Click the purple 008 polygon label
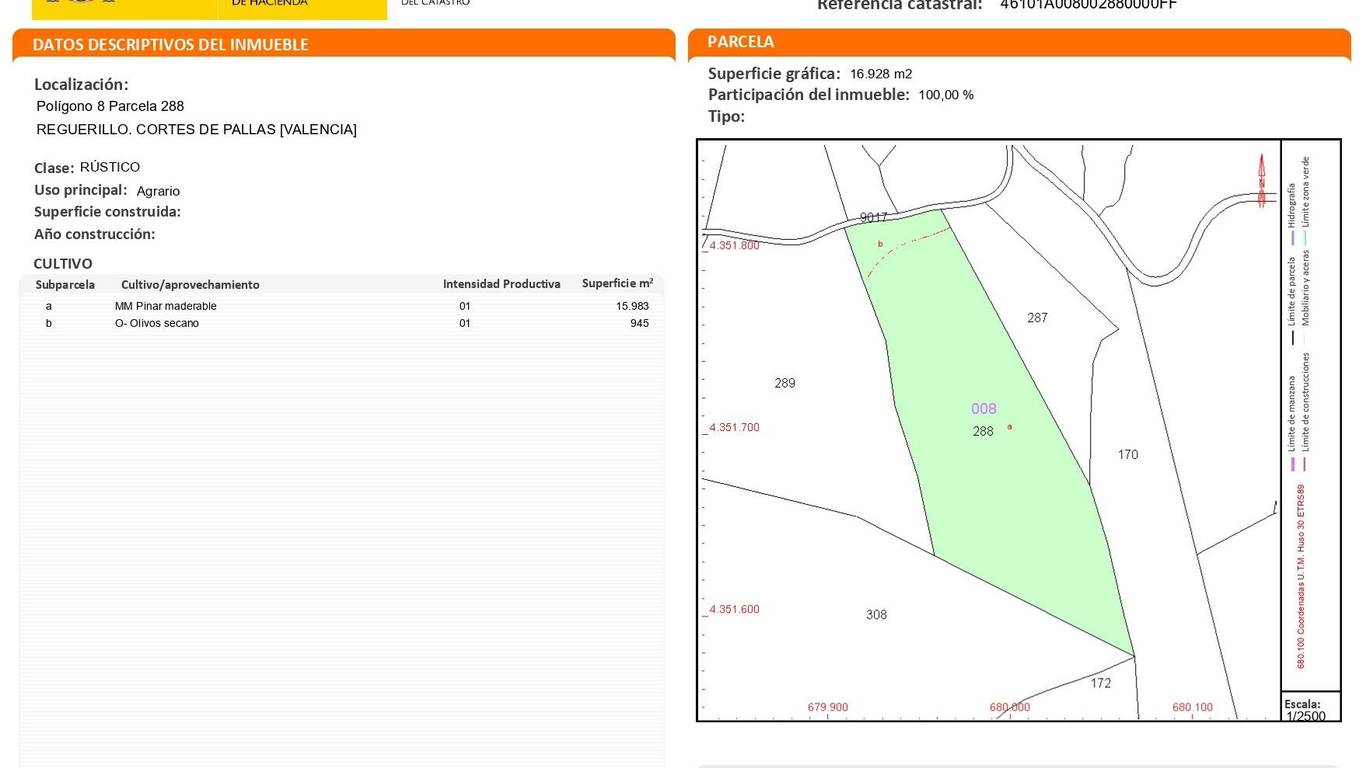The height and width of the screenshot is (768, 1366). (984, 409)
